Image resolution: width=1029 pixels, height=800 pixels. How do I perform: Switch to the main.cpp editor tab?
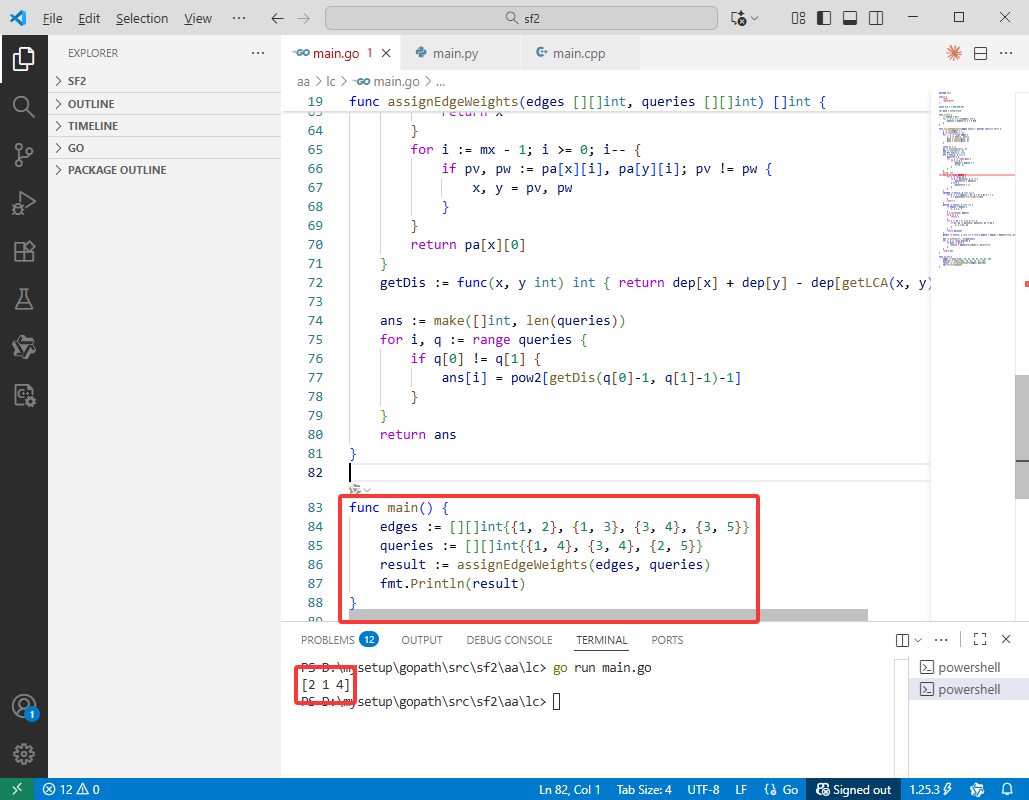pos(578,53)
